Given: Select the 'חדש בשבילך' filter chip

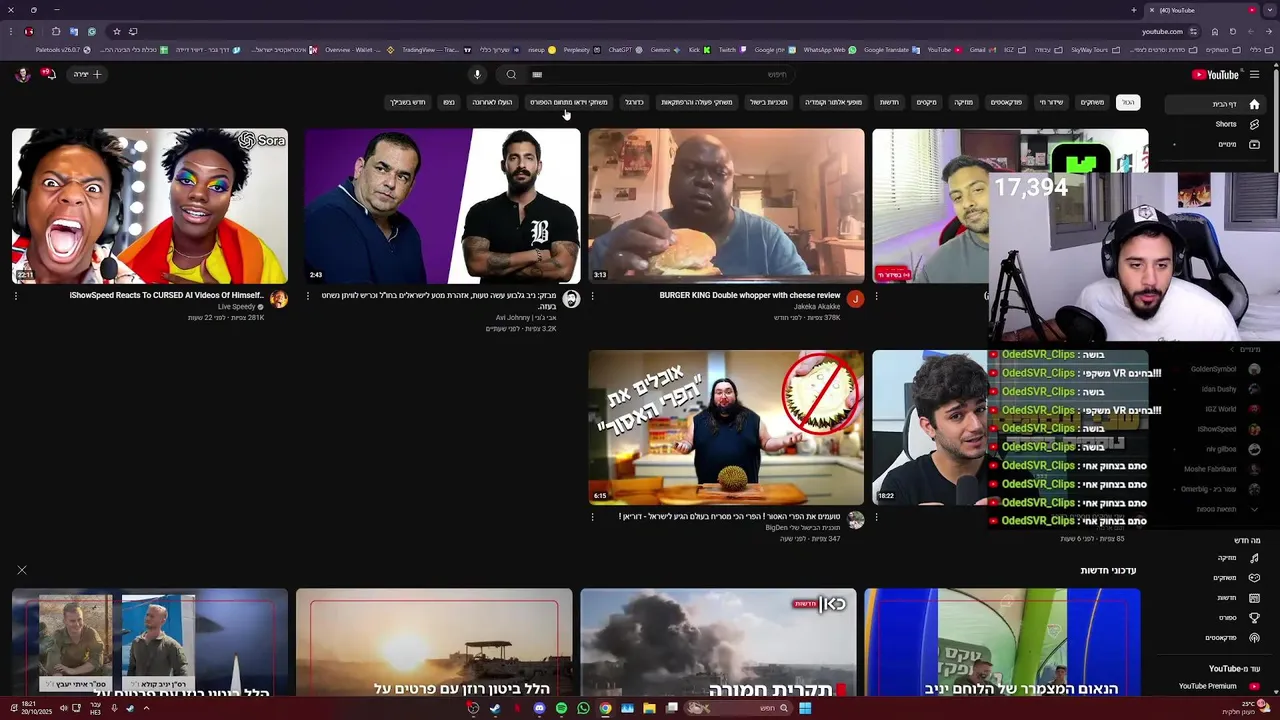Looking at the screenshot, I should point(407,102).
